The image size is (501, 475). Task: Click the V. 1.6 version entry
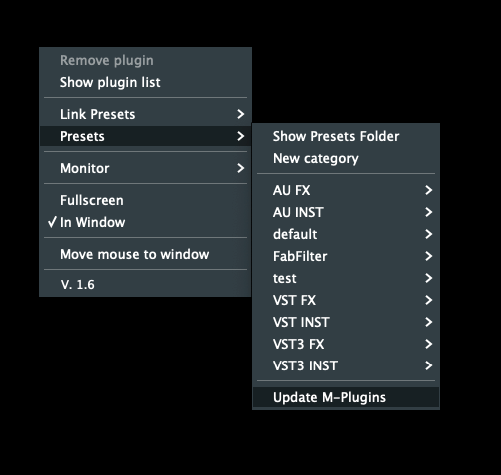coord(145,285)
